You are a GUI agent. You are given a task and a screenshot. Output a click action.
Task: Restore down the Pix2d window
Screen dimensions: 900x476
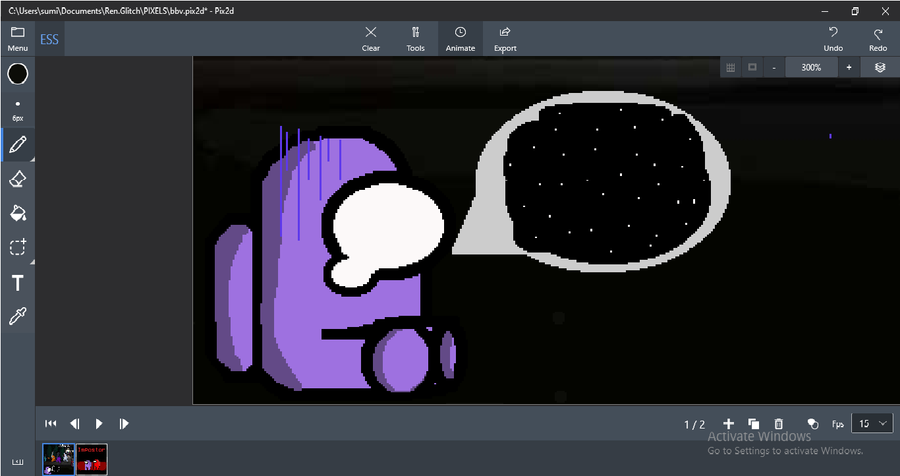855,11
